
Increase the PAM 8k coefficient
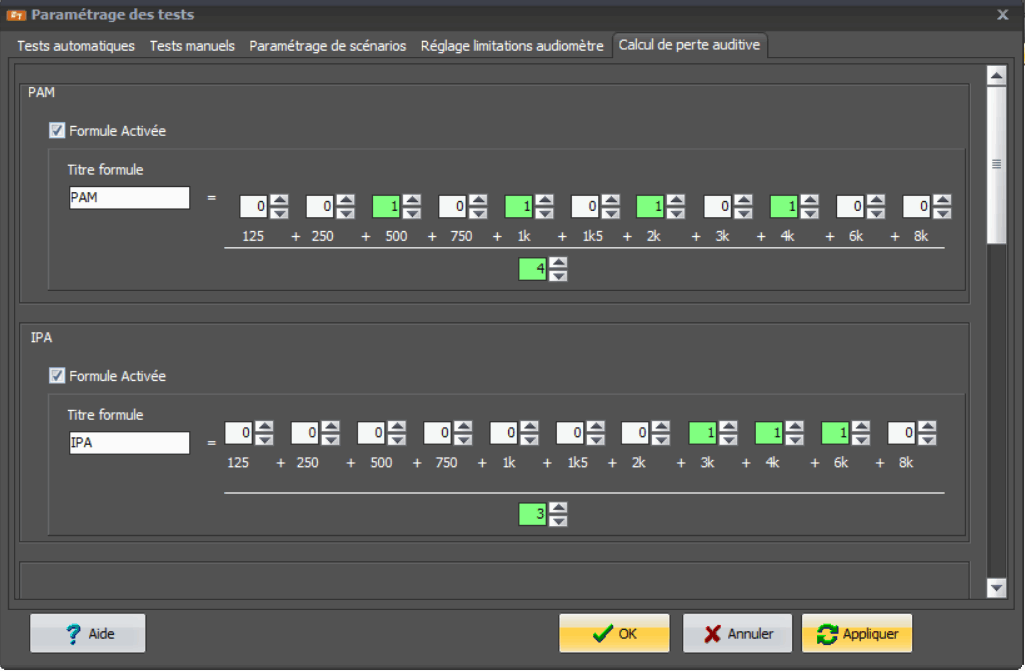[x=942, y=200]
